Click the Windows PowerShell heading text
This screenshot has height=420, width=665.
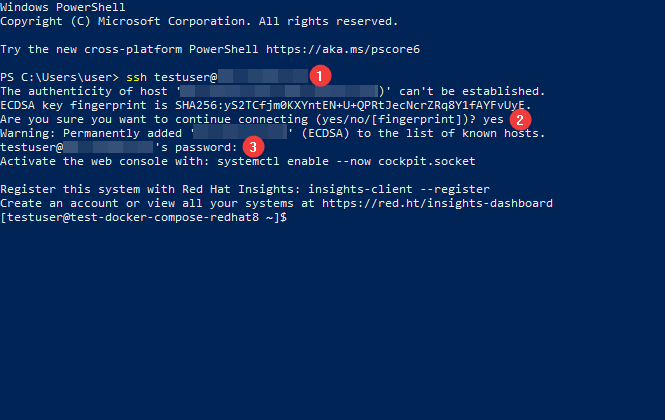tap(62, 7)
